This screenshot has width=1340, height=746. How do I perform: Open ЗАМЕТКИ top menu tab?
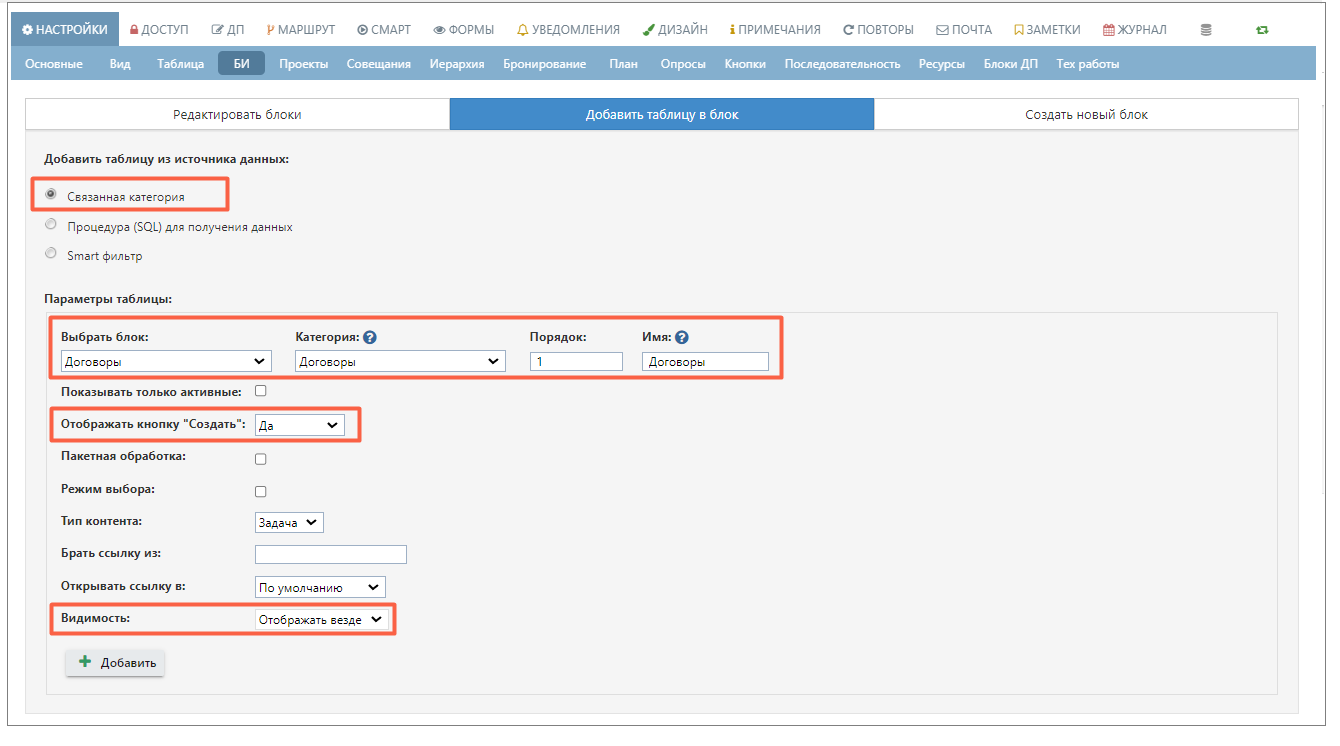point(1047,30)
